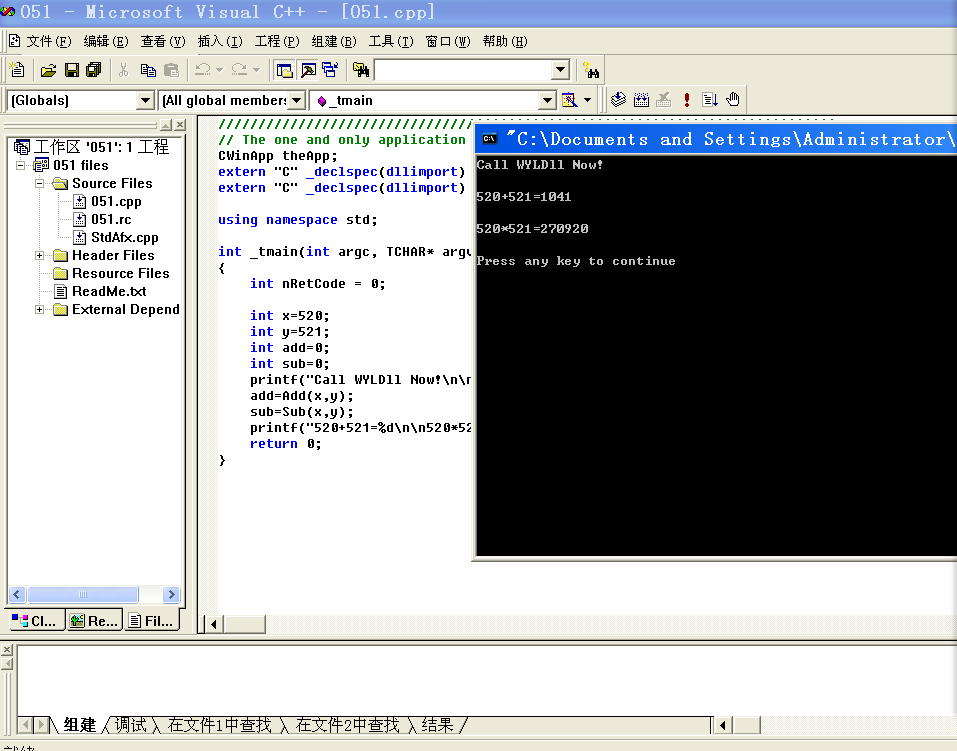Open the WizardBar actions dropdown arrow
The height and width of the screenshot is (751, 957).
coord(587,100)
